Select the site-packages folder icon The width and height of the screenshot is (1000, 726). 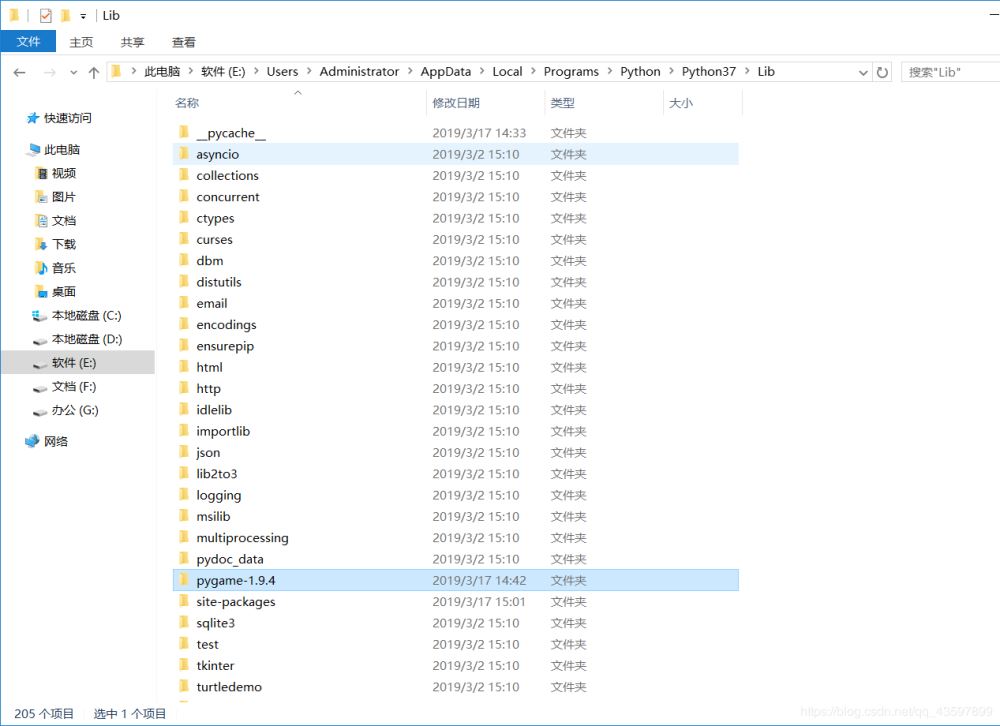[x=184, y=601]
